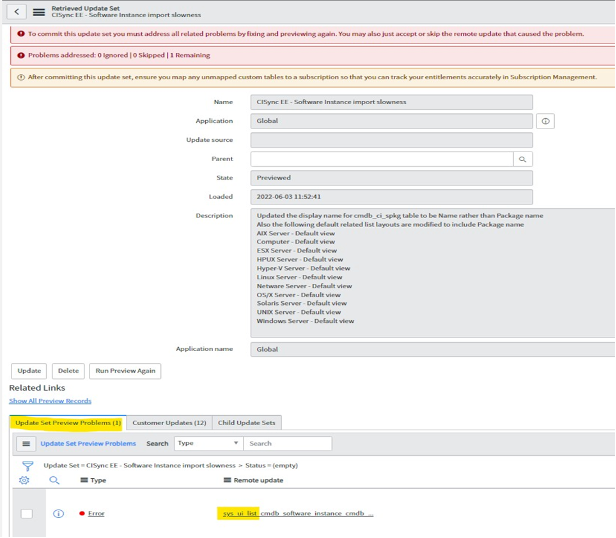Click the Loaded date field

click(392, 197)
